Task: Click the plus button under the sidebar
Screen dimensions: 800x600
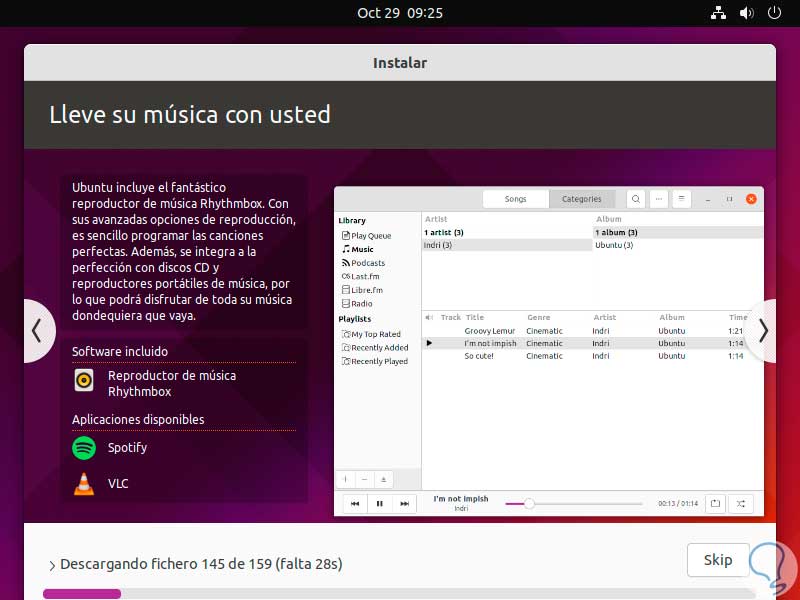Action: click(x=345, y=480)
